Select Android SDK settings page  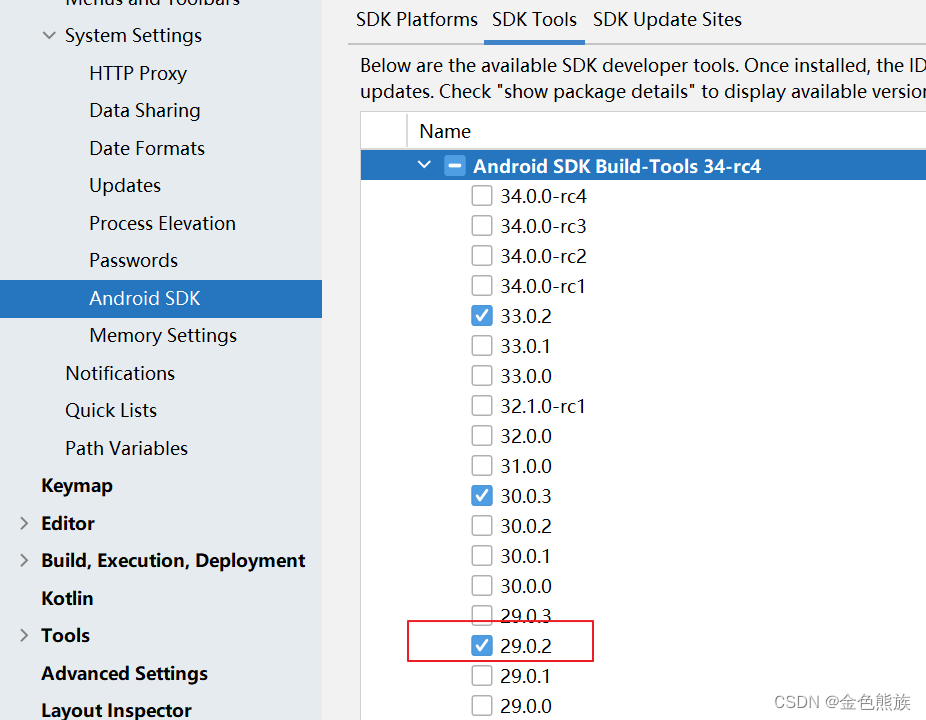(x=161, y=298)
